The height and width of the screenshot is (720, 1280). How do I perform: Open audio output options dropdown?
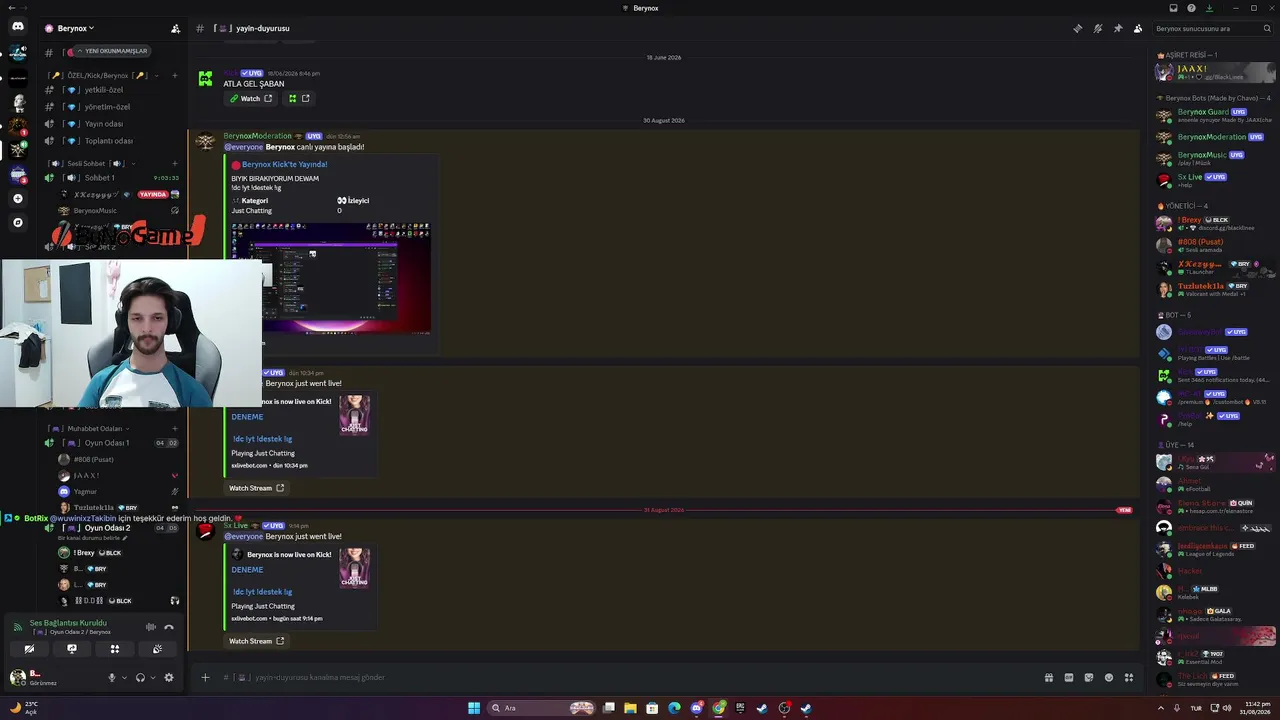click(152, 677)
